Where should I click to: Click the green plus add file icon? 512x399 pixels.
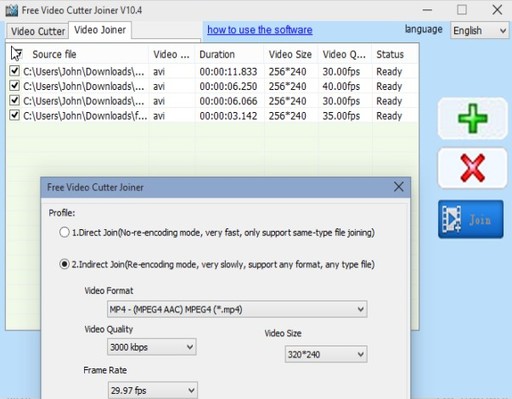point(472,119)
